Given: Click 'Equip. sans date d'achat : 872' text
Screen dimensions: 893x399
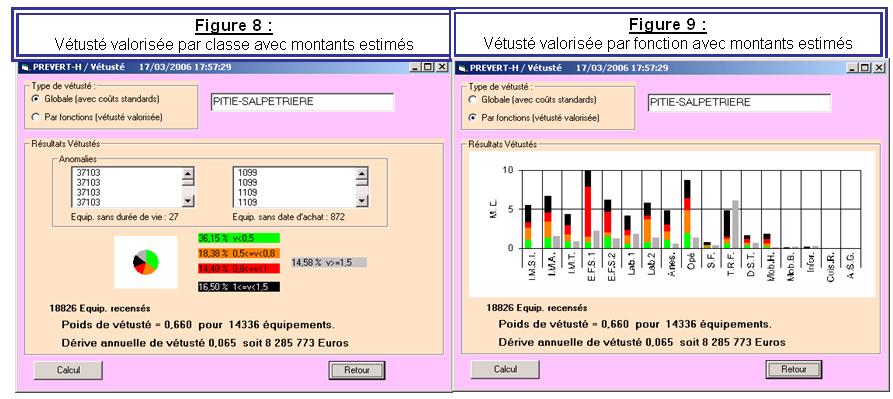Looking at the screenshot, I should click(x=289, y=217).
